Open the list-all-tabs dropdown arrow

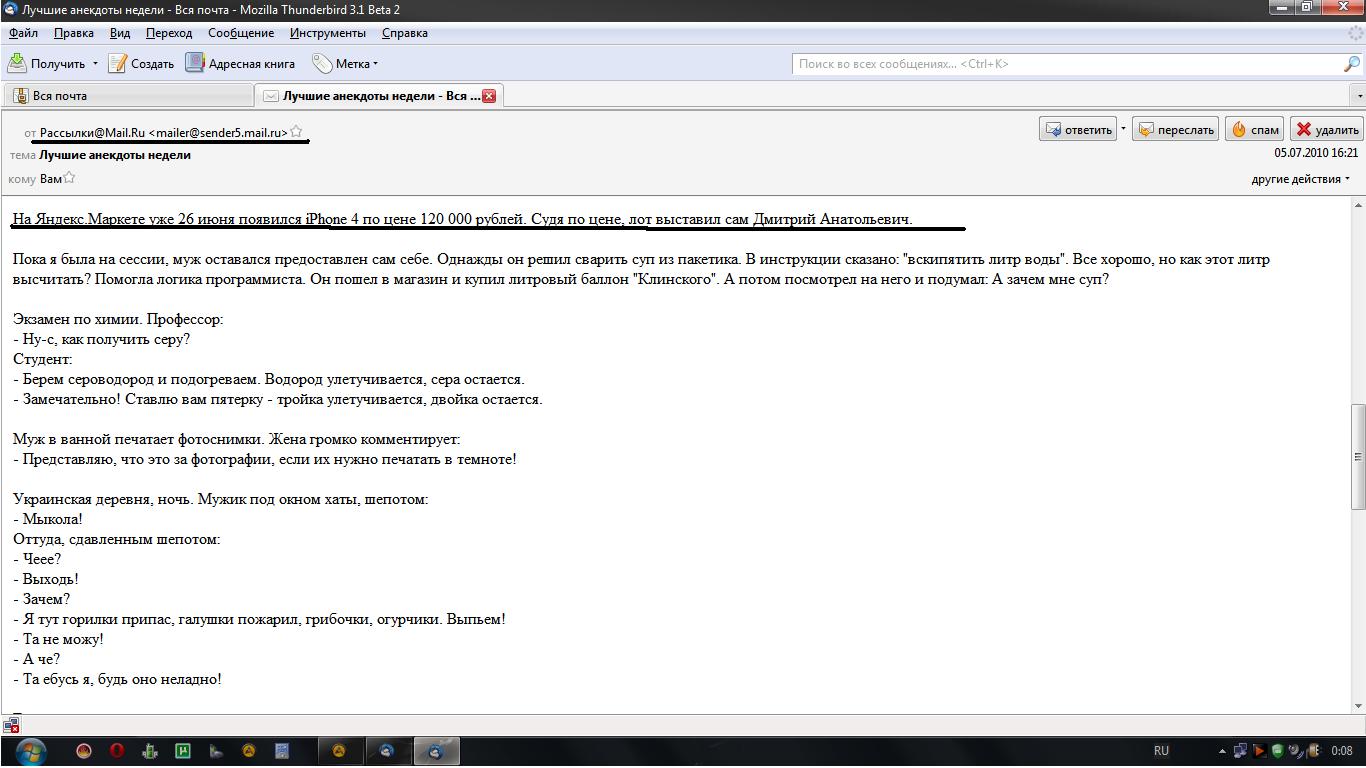pos(1358,96)
